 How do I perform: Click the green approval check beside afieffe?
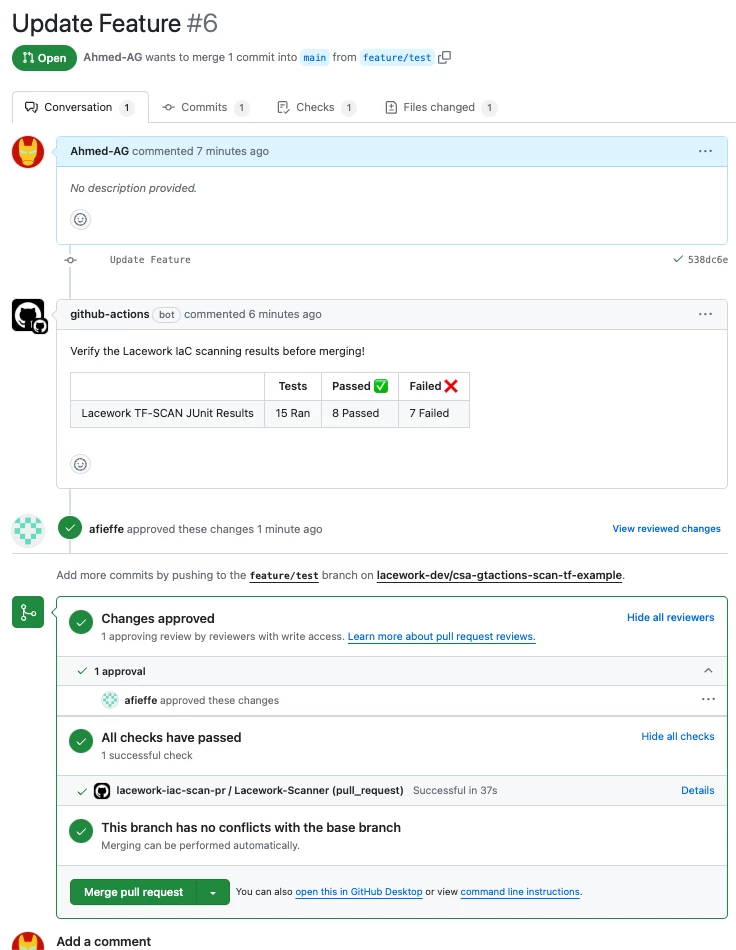[70, 528]
